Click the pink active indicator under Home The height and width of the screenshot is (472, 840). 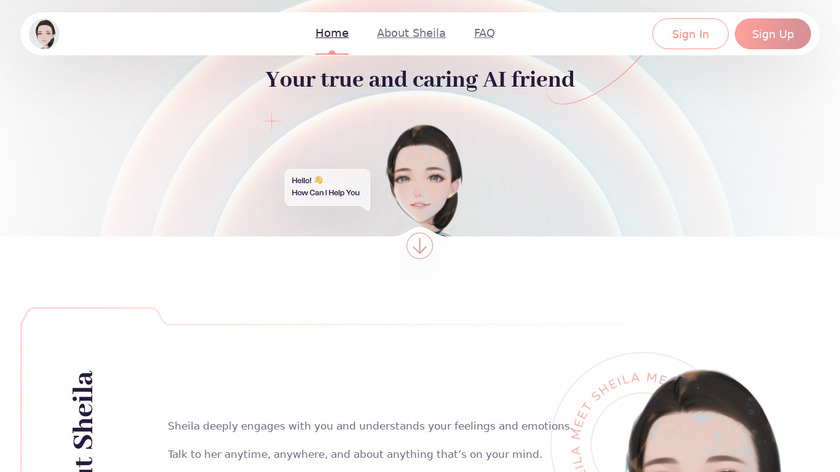[x=332, y=53]
